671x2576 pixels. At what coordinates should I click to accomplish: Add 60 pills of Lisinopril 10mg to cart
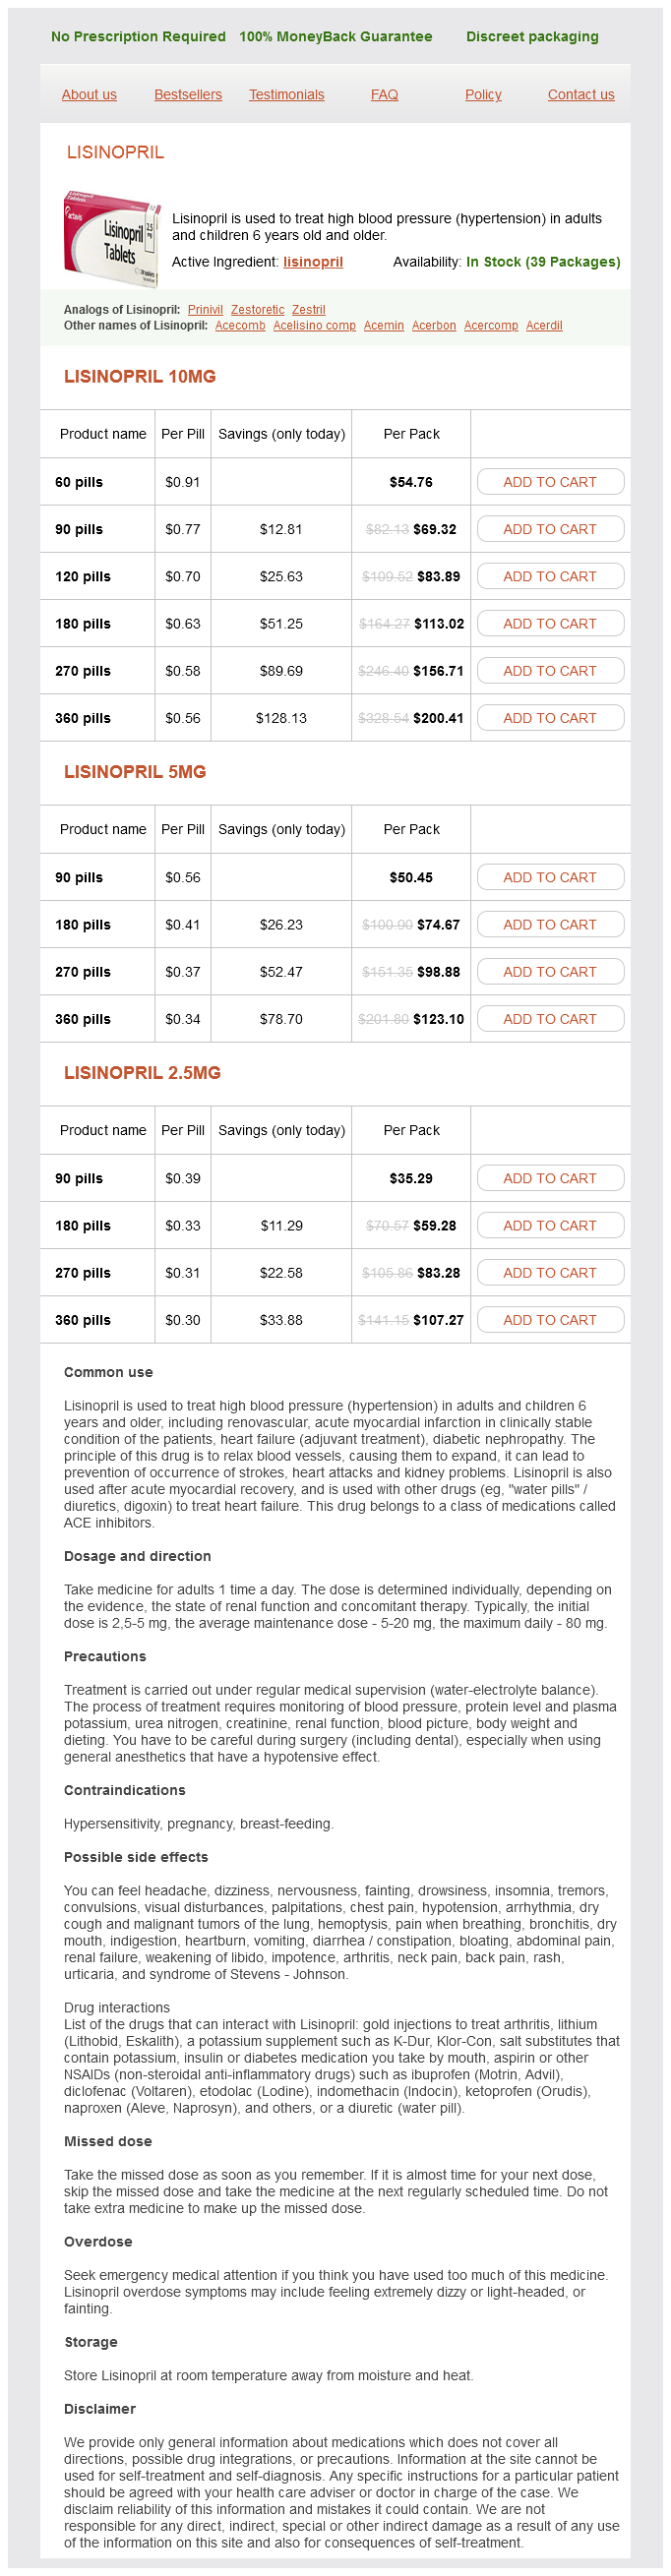coord(550,482)
